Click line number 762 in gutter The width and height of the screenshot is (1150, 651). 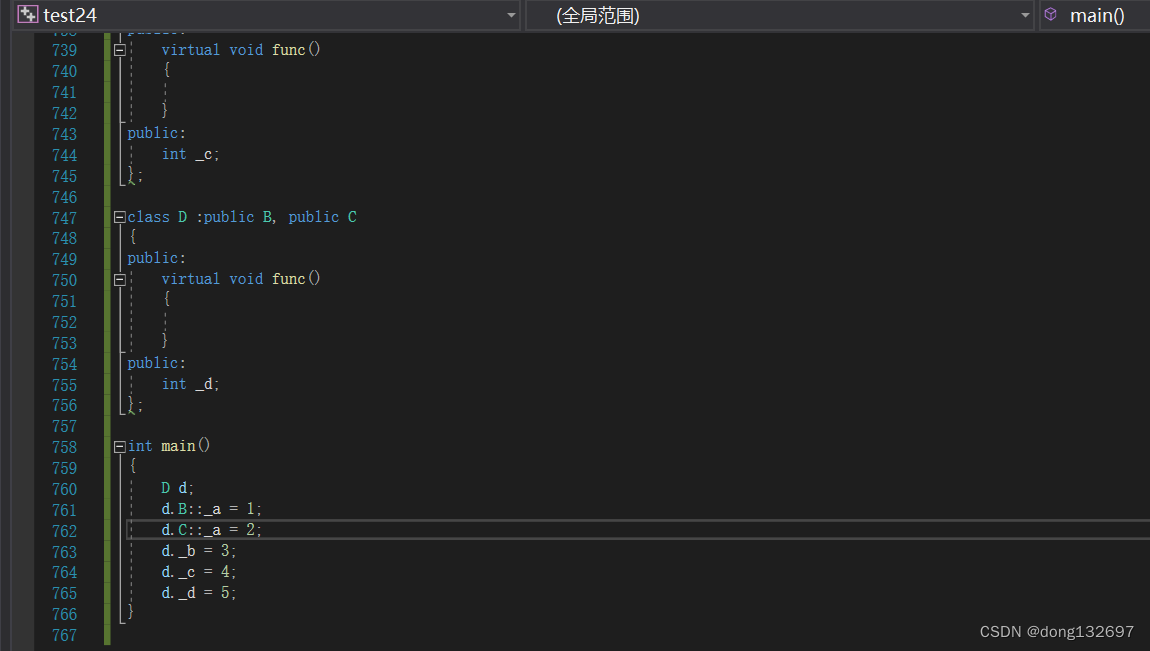pyautogui.click(x=64, y=531)
